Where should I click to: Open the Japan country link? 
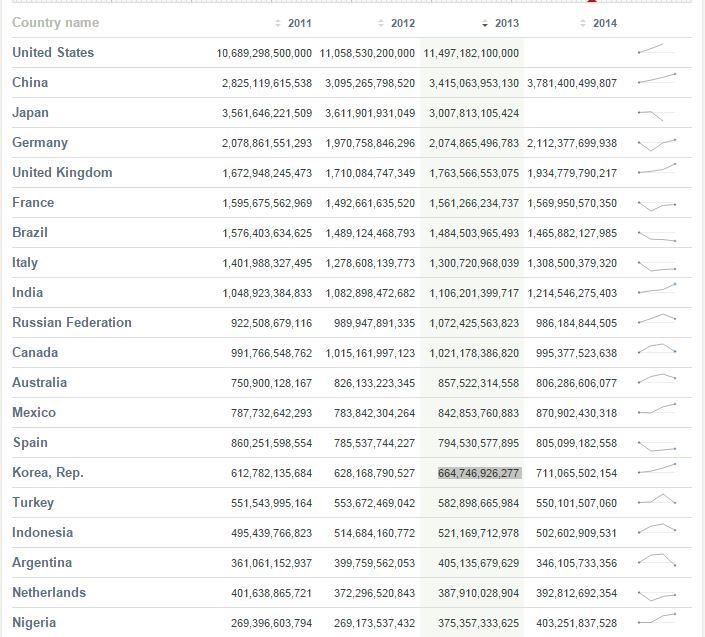tap(30, 112)
